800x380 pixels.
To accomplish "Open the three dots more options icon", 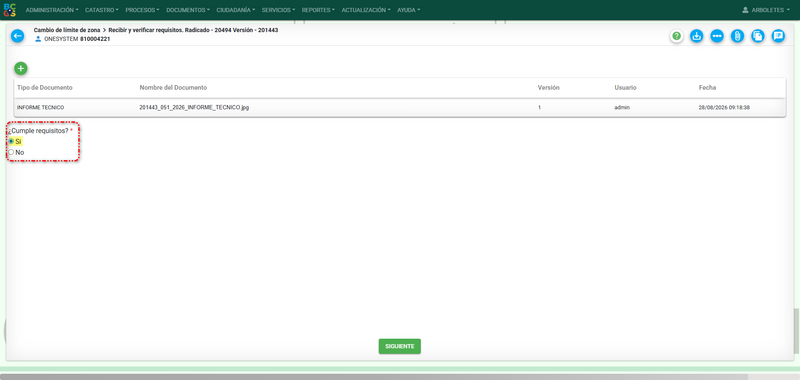I will click(717, 36).
